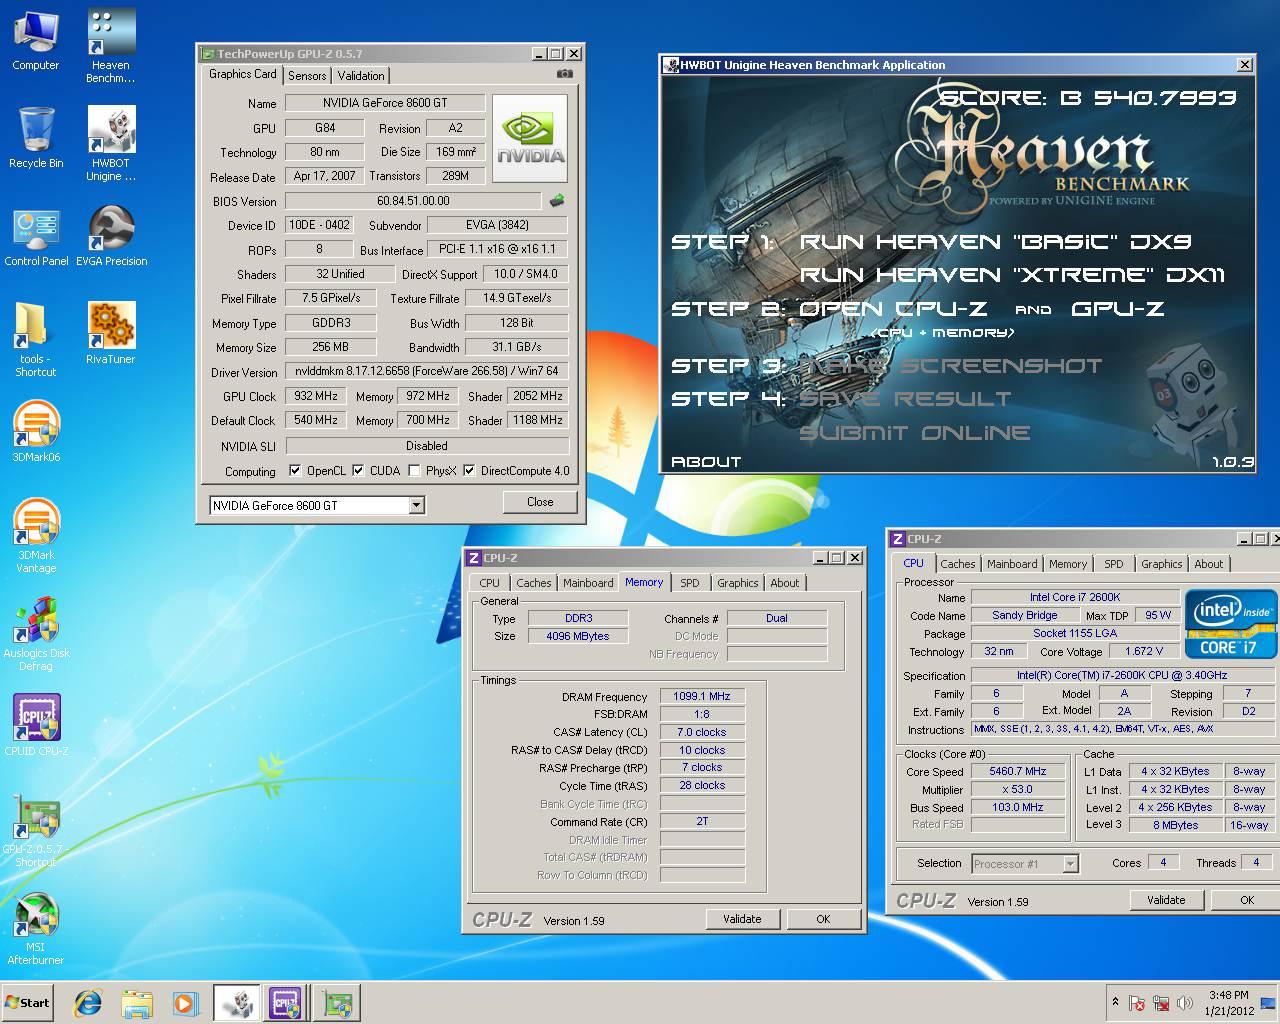Click the Core Speed 5460.7 MHz value
Screen dimensions: 1280x1024
tap(1018, 771)
